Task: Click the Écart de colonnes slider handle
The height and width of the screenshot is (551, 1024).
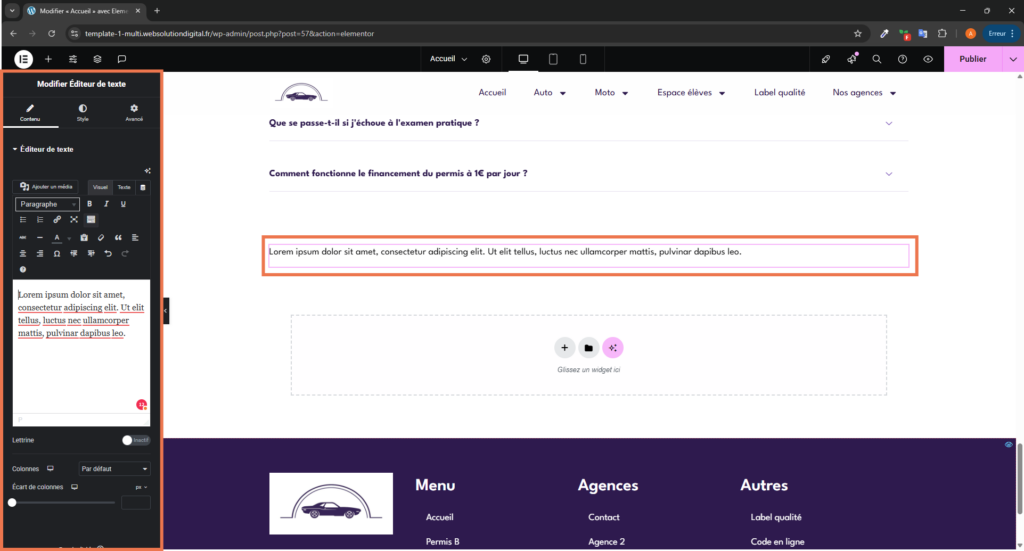Action: coord(12,502)
